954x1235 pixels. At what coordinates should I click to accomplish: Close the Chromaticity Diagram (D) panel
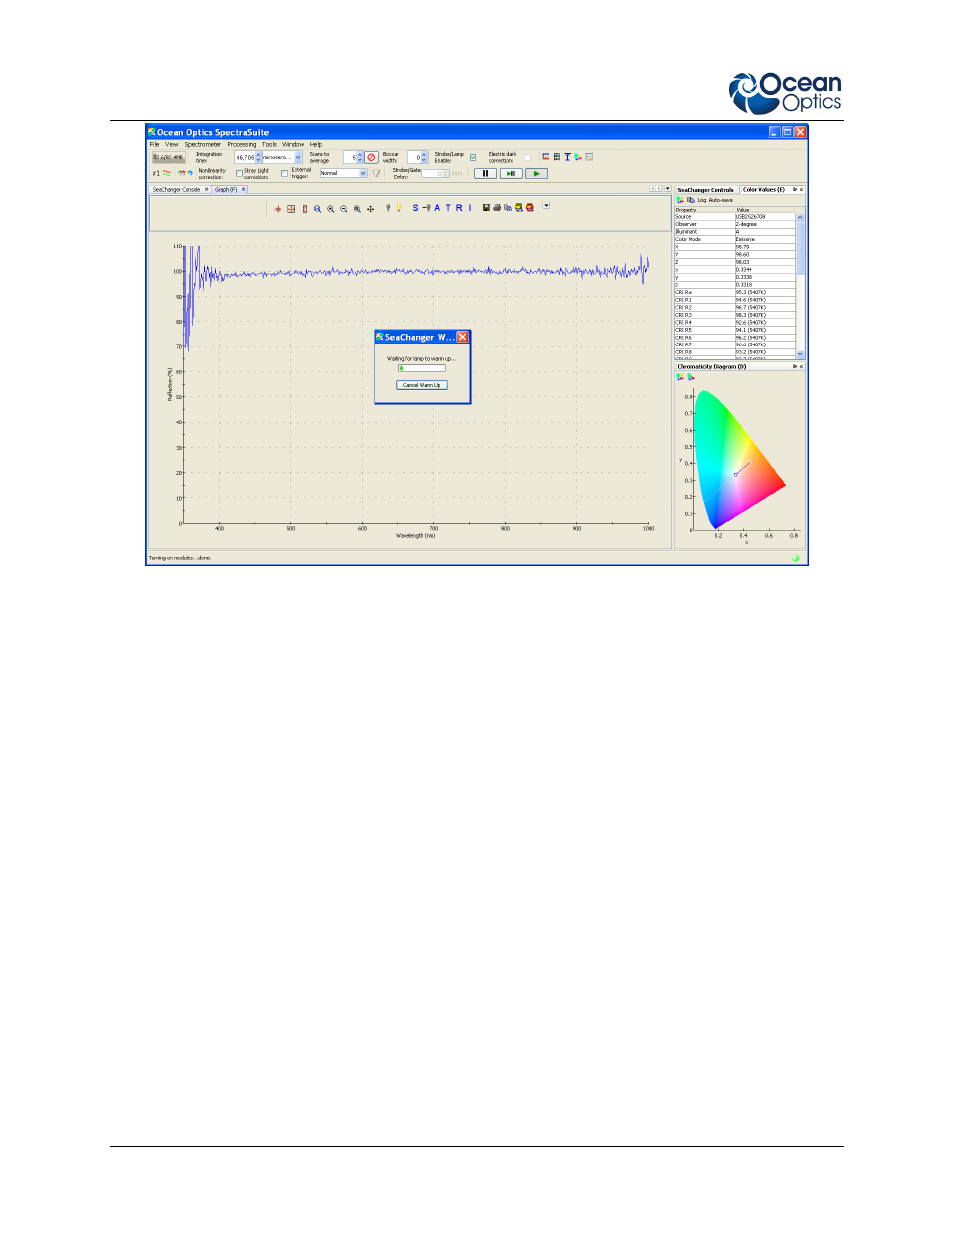(x=801, y=366)
